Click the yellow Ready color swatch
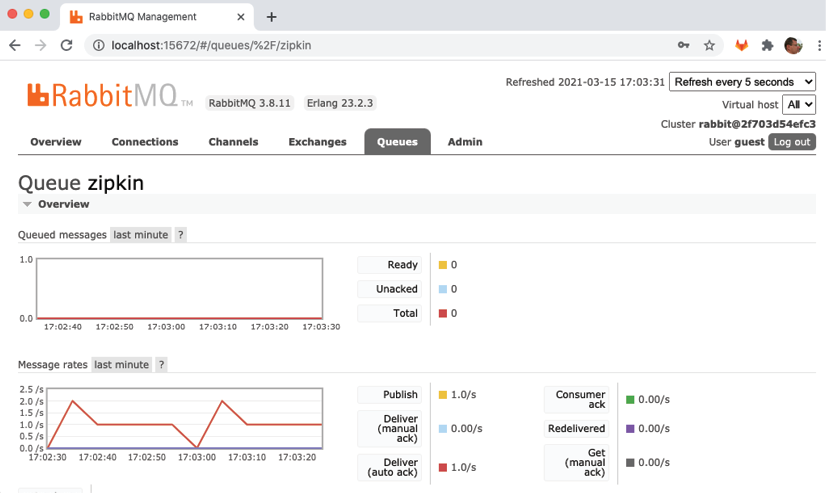The width and height of the screenshot is (826, 493). coord(443,265)
